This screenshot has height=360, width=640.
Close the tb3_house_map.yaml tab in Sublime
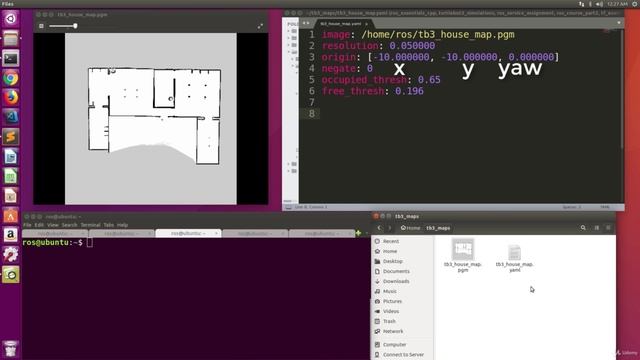coord(366,24)
